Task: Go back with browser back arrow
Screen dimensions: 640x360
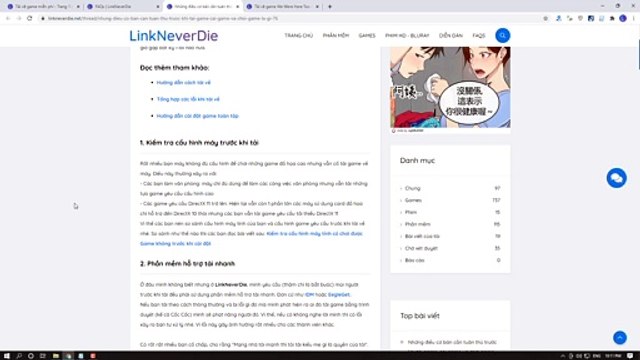Action: 8,18
